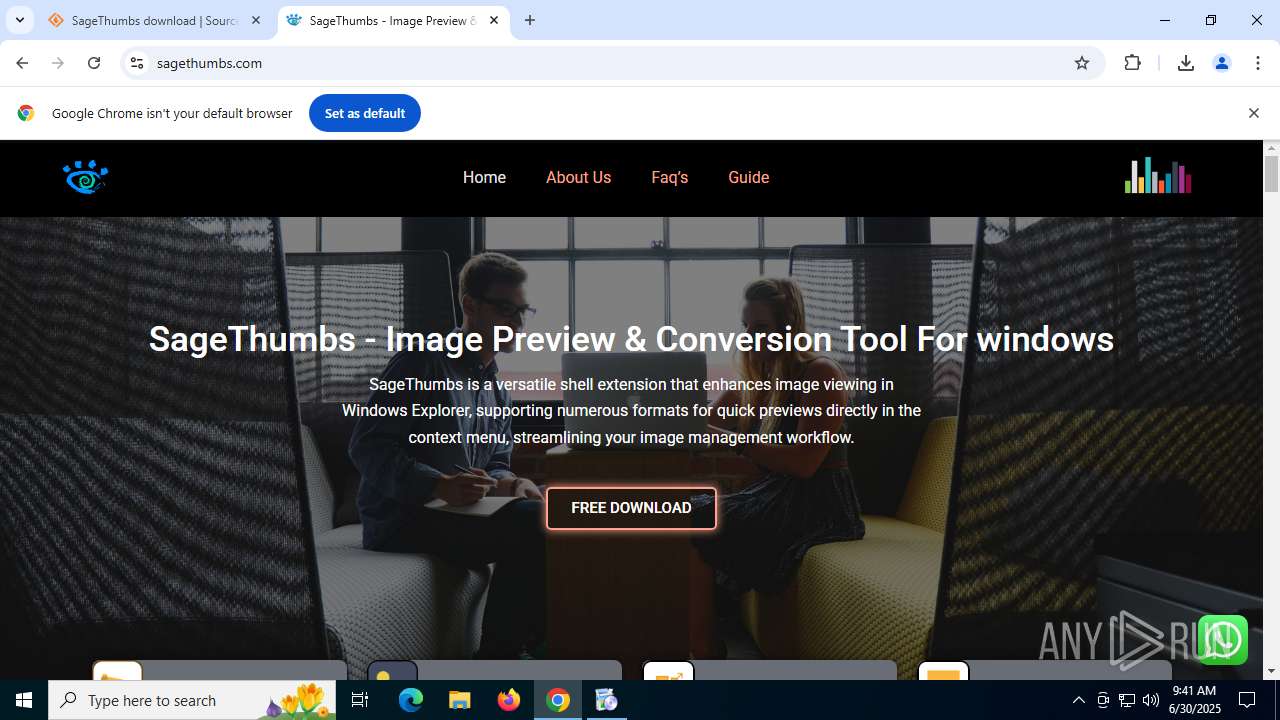Open the About Us page
The width and height of the screenshot is (1280, 720).
[578, 177]
